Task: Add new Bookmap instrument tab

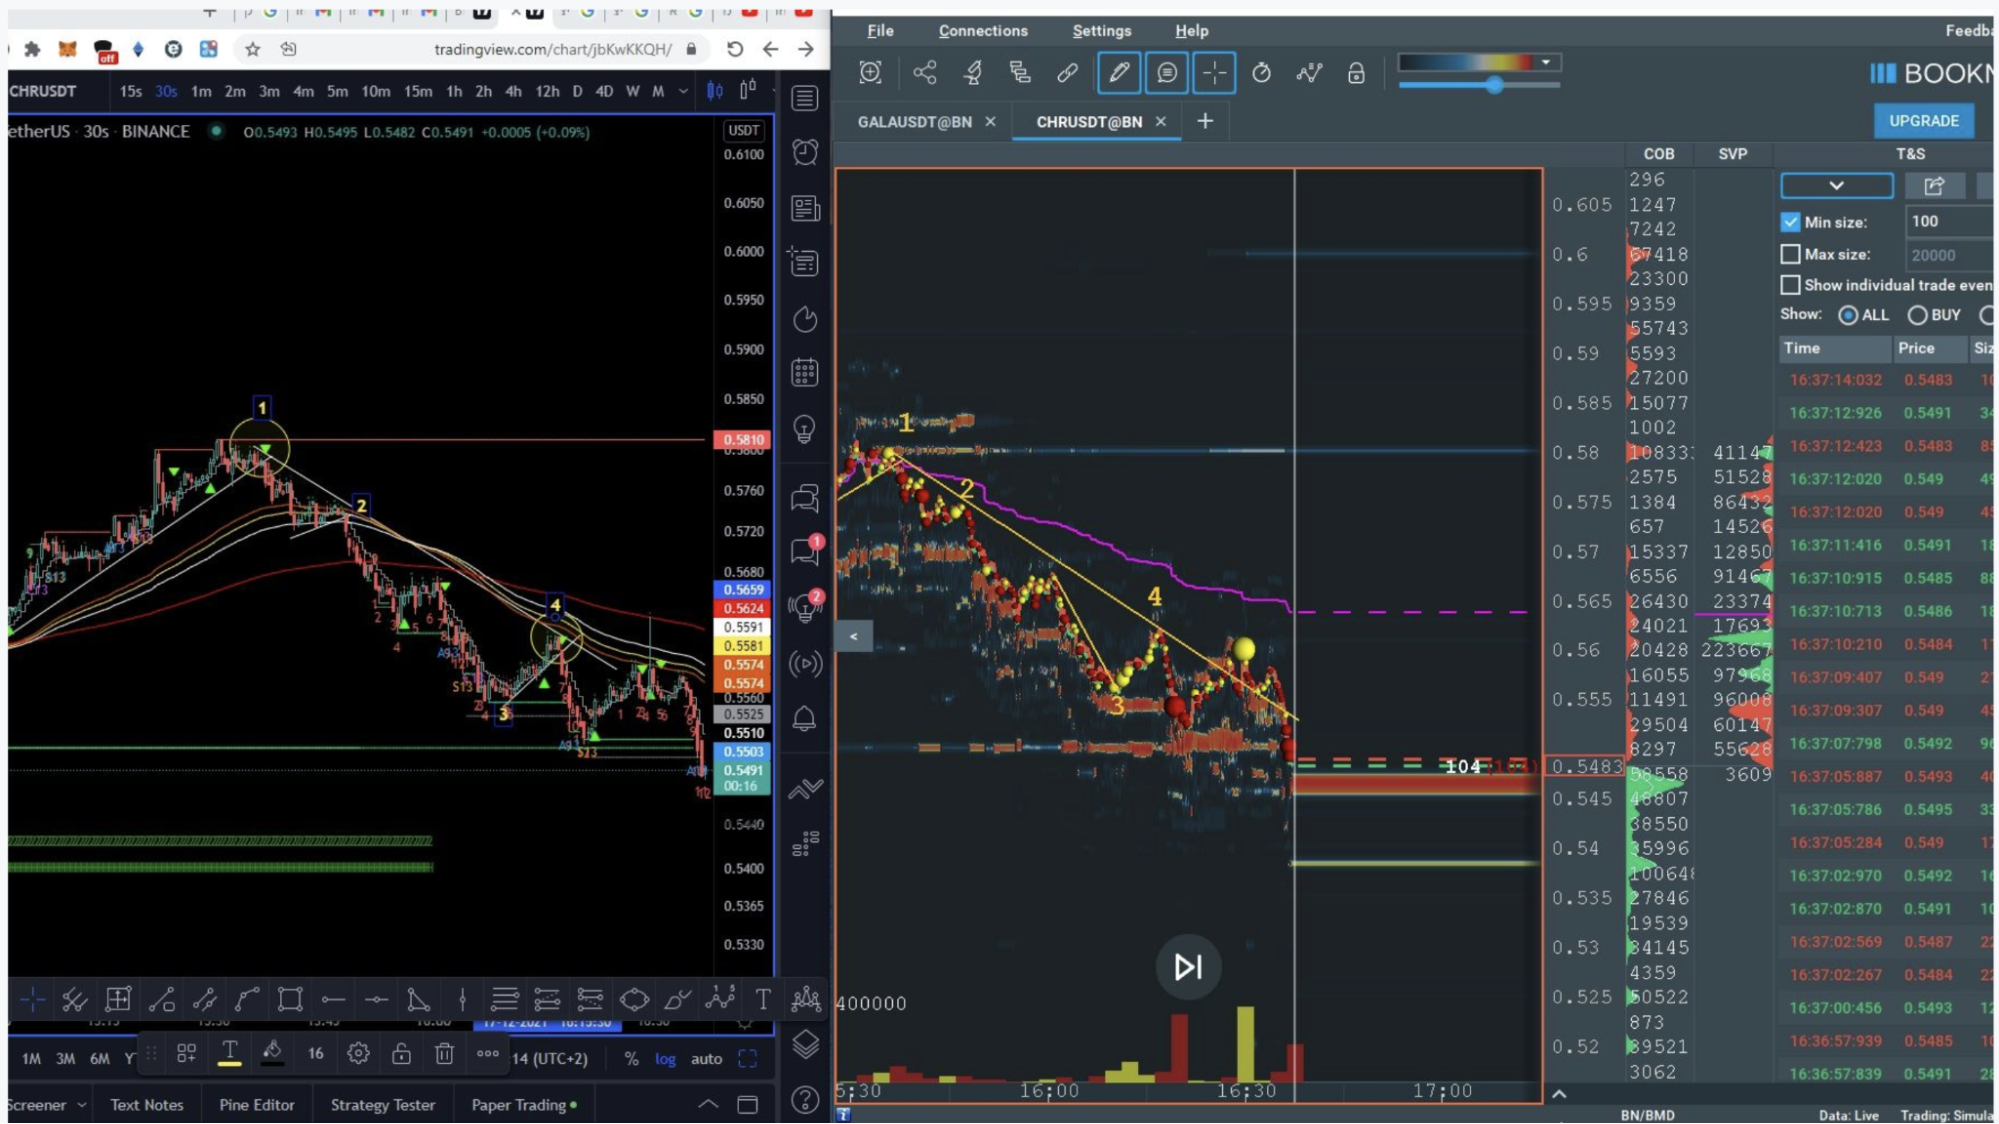Action: [1205, 121]
